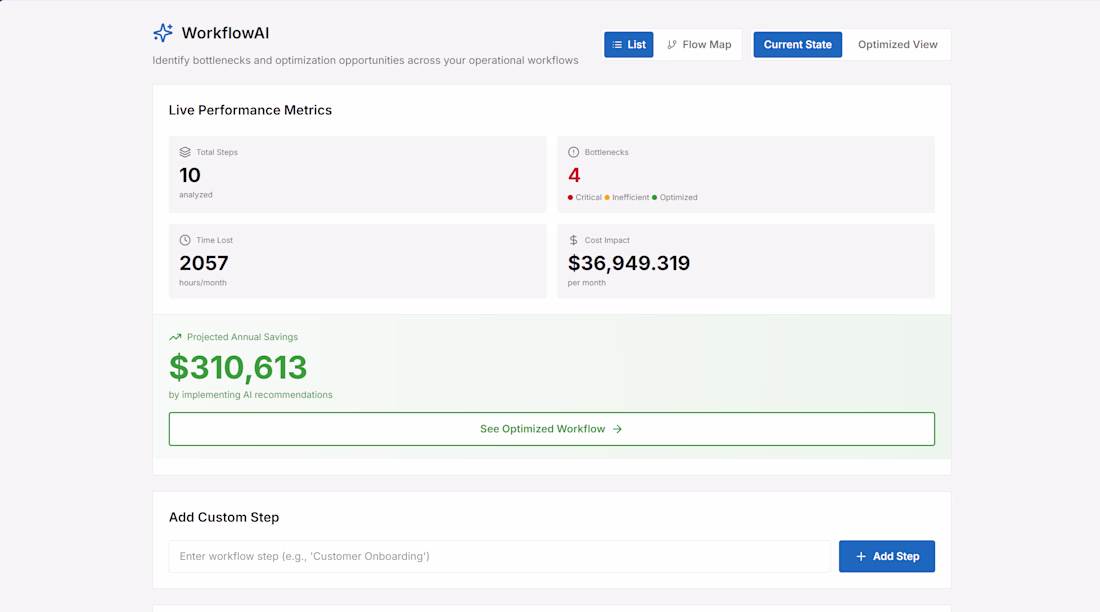1100x612 pixels.
Task: Click the green Optimized legend dot
Action: click(655, 197)
